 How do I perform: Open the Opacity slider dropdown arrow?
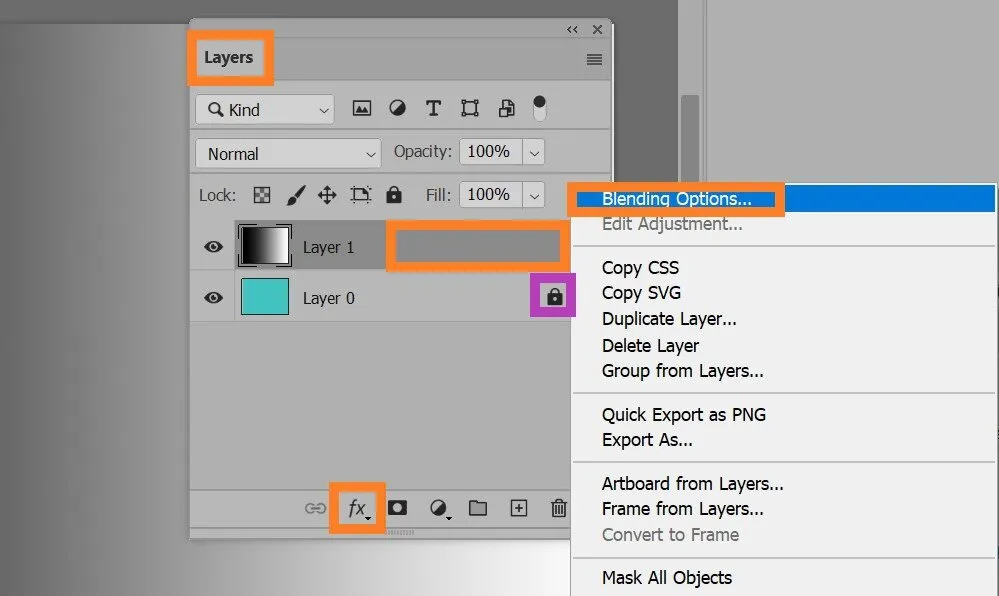tap(534, 152)
